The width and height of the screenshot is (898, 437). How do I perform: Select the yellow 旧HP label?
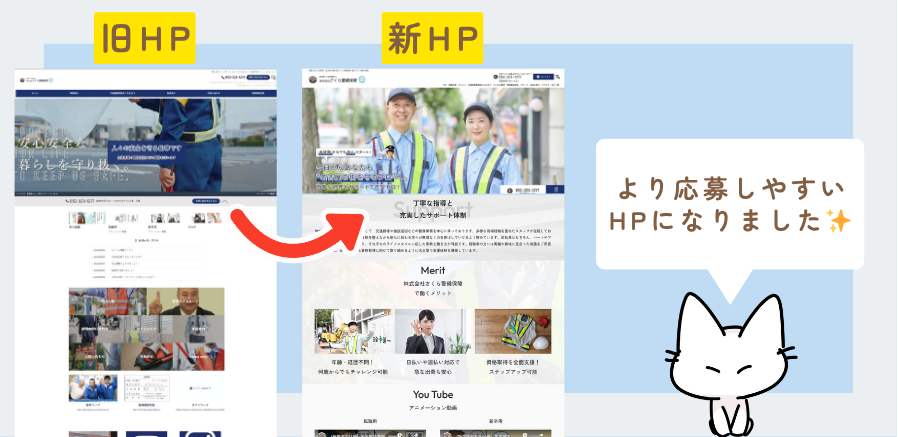click(143, 38)
